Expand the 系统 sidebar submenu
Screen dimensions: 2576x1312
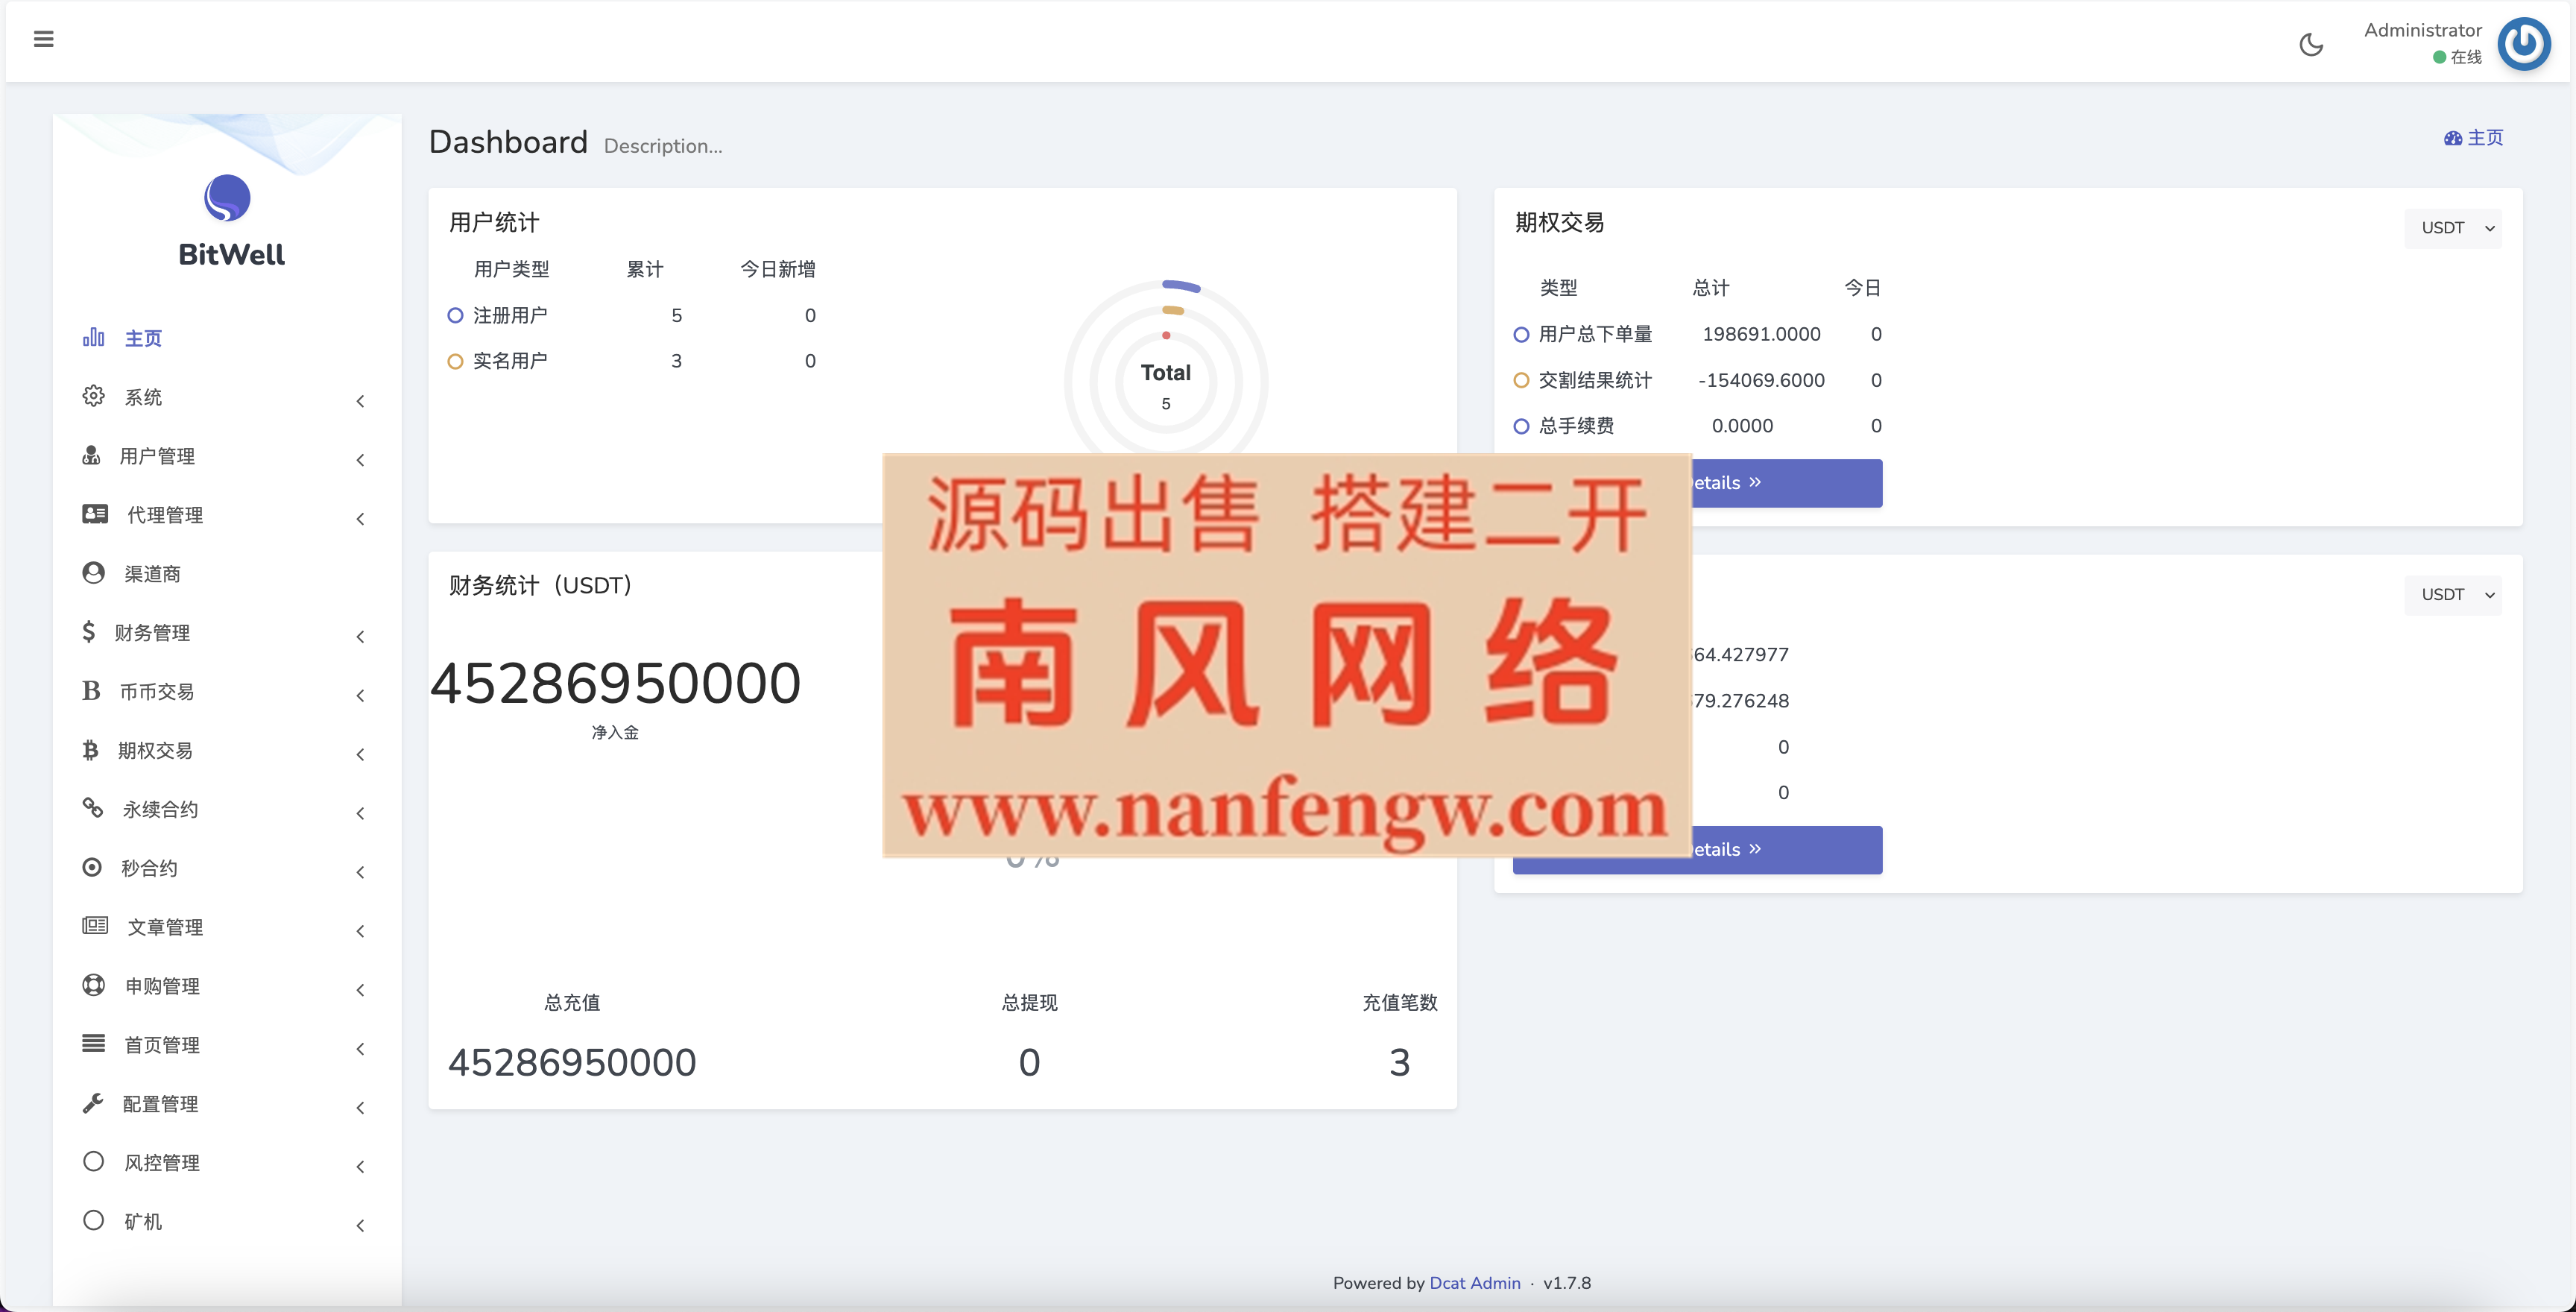click(x=360, y=400)
